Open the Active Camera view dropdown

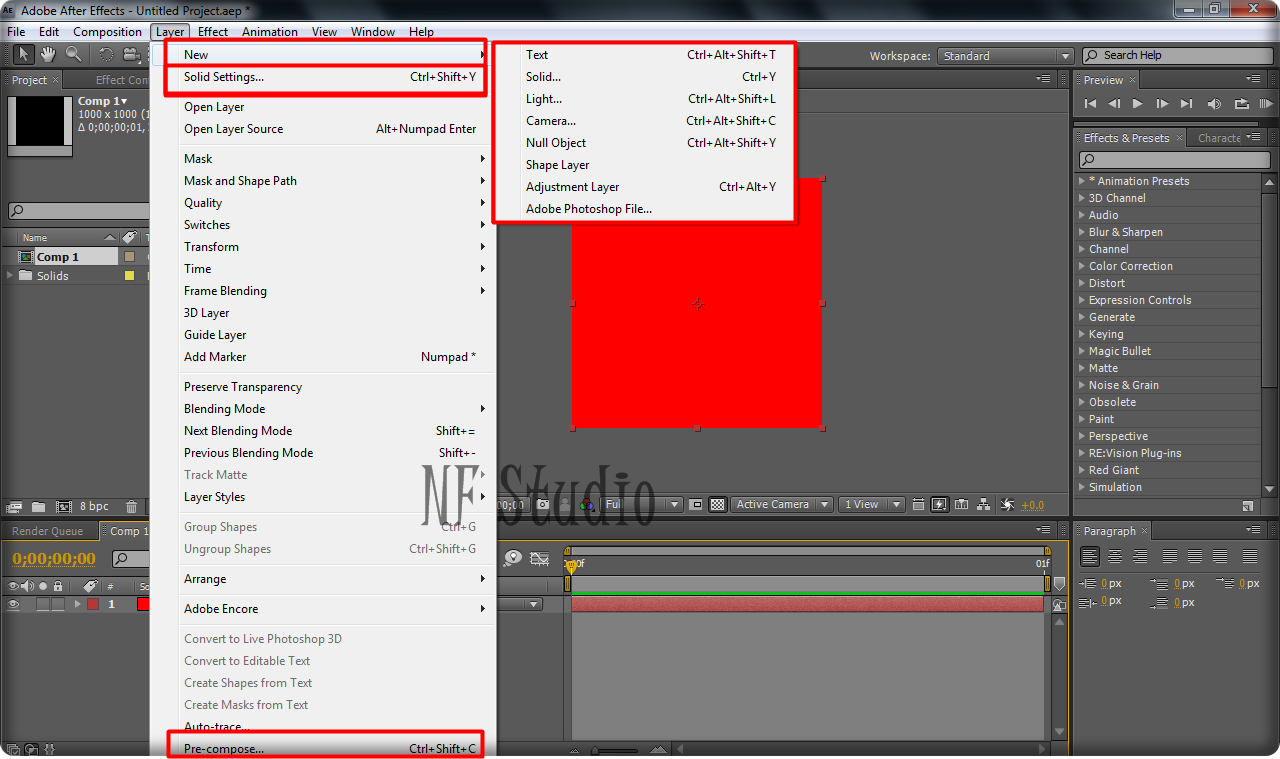click(782, 505)
